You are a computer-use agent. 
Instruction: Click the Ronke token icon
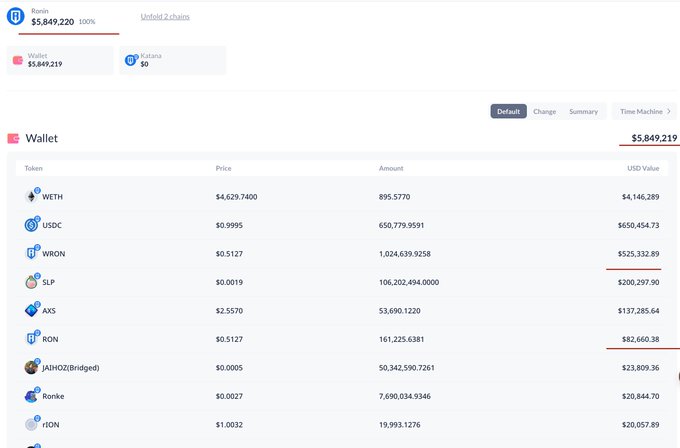click(x=31, y=396)
